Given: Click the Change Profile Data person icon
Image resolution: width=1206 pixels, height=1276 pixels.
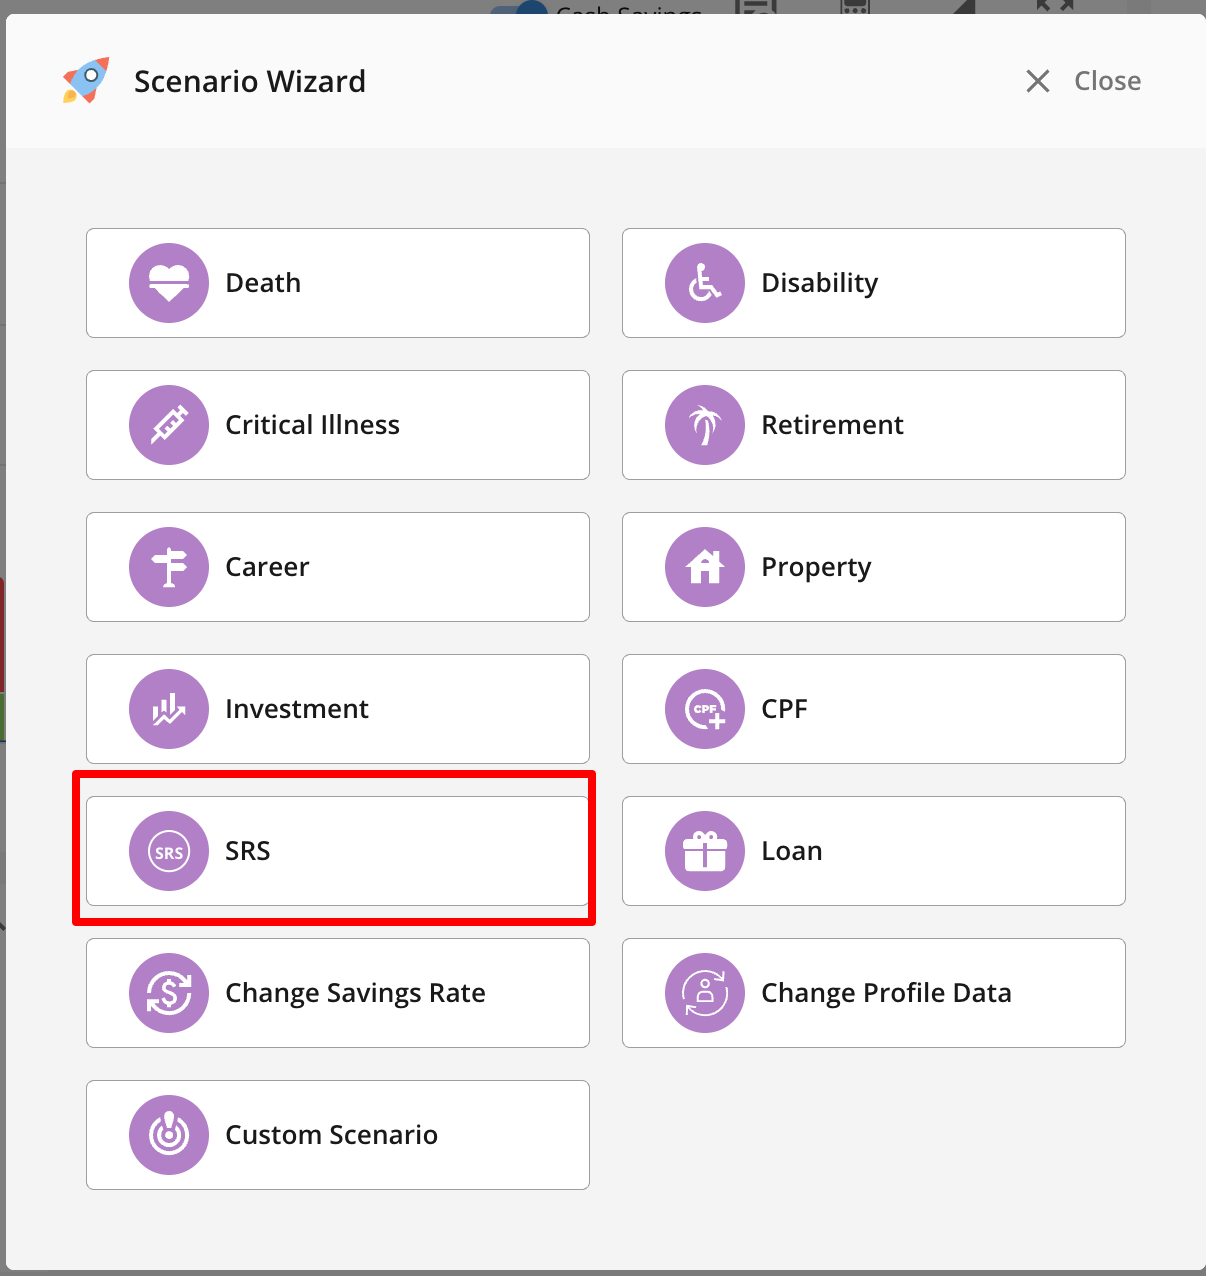Looking at the screenshot, I should tap(705, 993).
